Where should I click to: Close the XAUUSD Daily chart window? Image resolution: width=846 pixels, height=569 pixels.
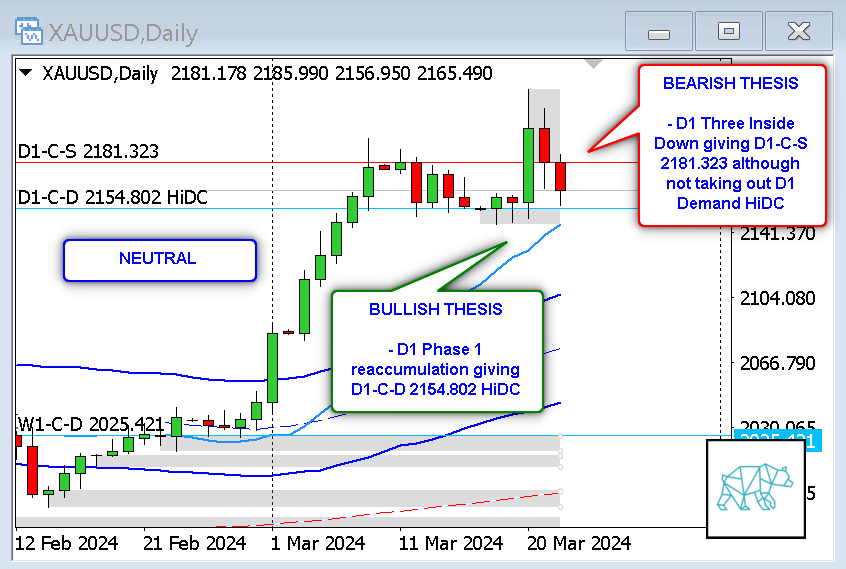(799, 32)
